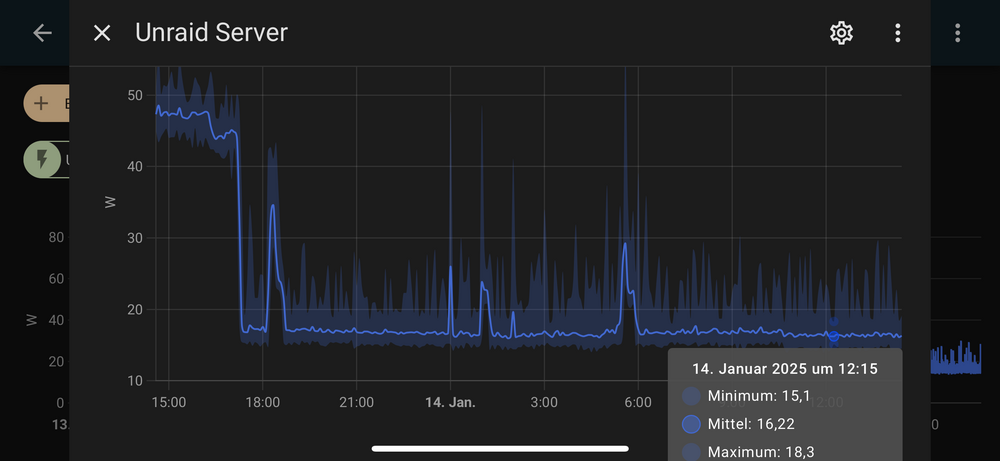Click the "Maximum: 18,3" value
The height and width of the screenshot is (461, 1000).
761,452
